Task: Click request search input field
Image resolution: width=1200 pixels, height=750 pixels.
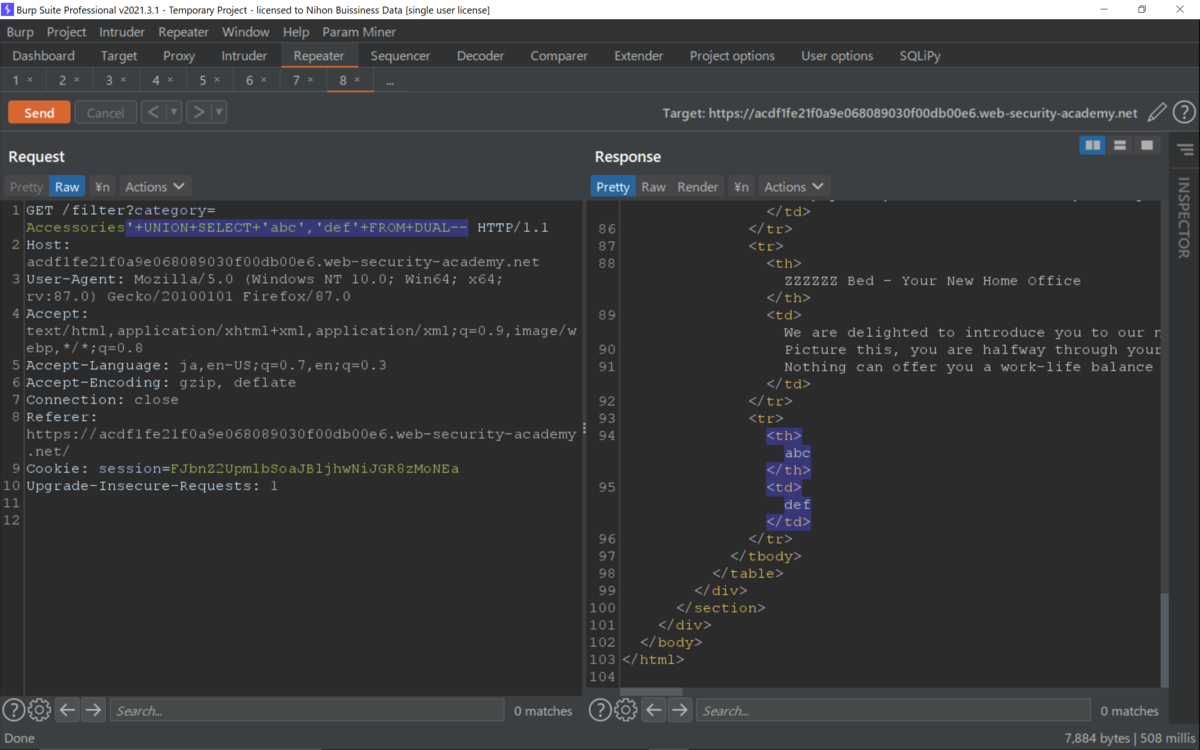Action: pos(307,710)
